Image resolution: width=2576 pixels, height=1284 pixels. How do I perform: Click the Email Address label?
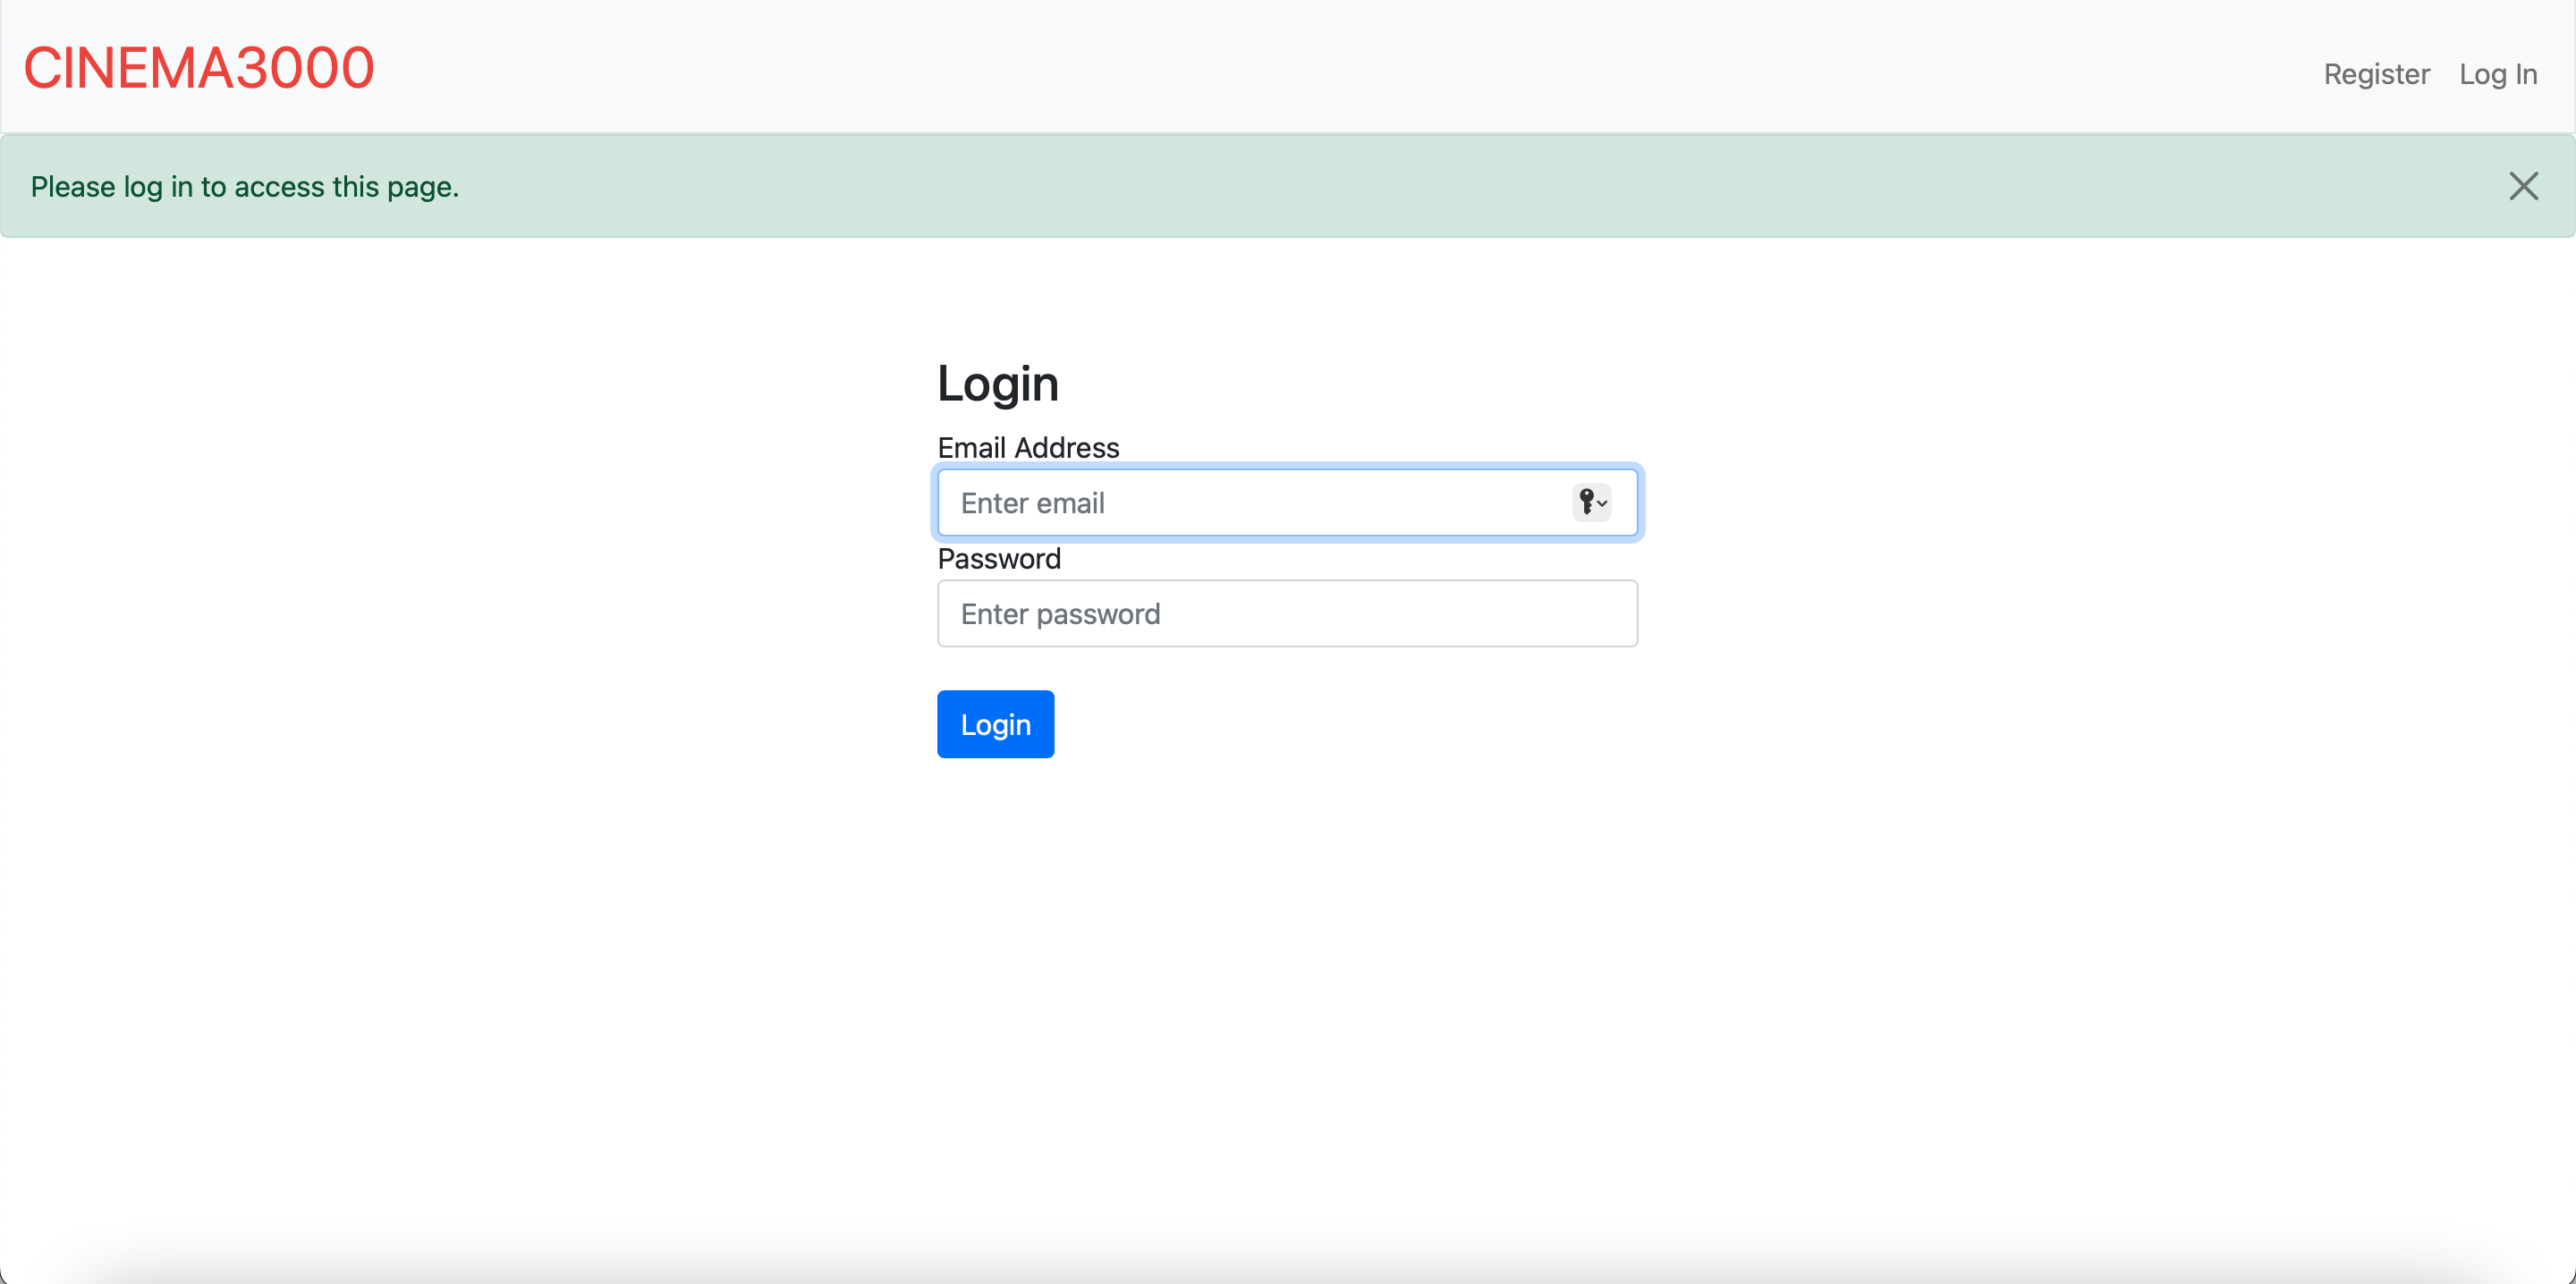1028,447
